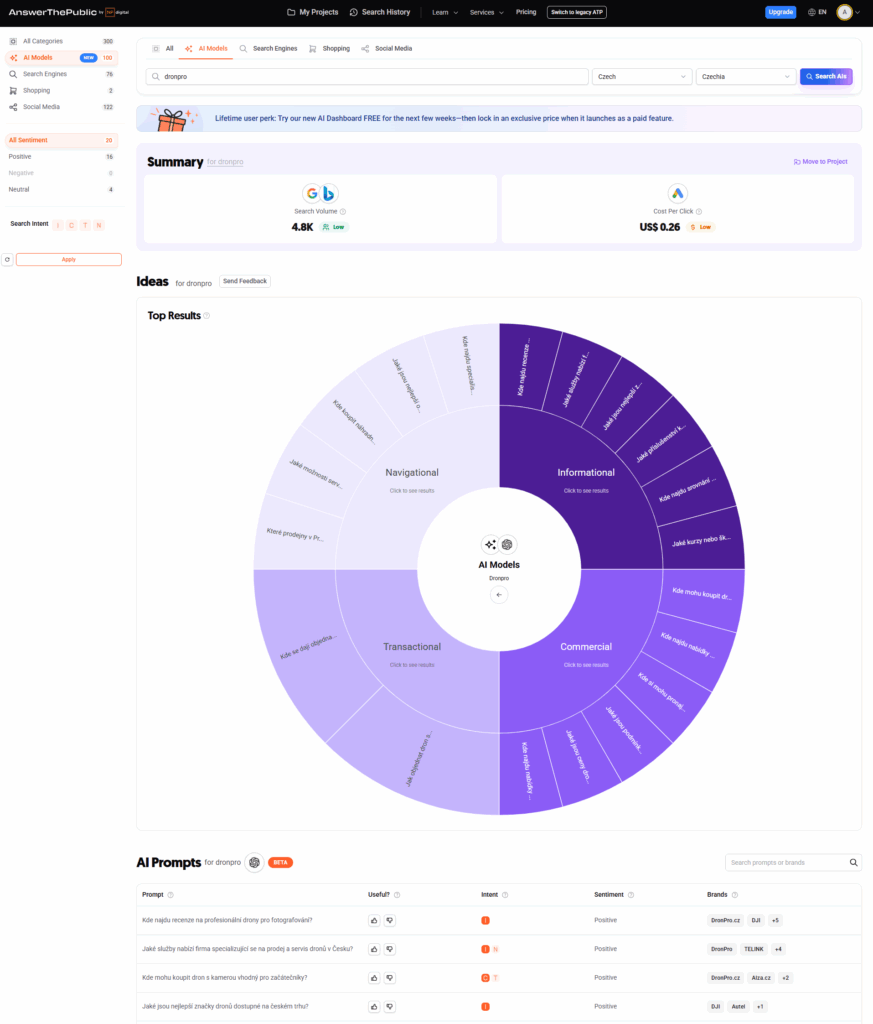Click the Top Results help icon
873x1024 pixels.
tap(207, 316)
